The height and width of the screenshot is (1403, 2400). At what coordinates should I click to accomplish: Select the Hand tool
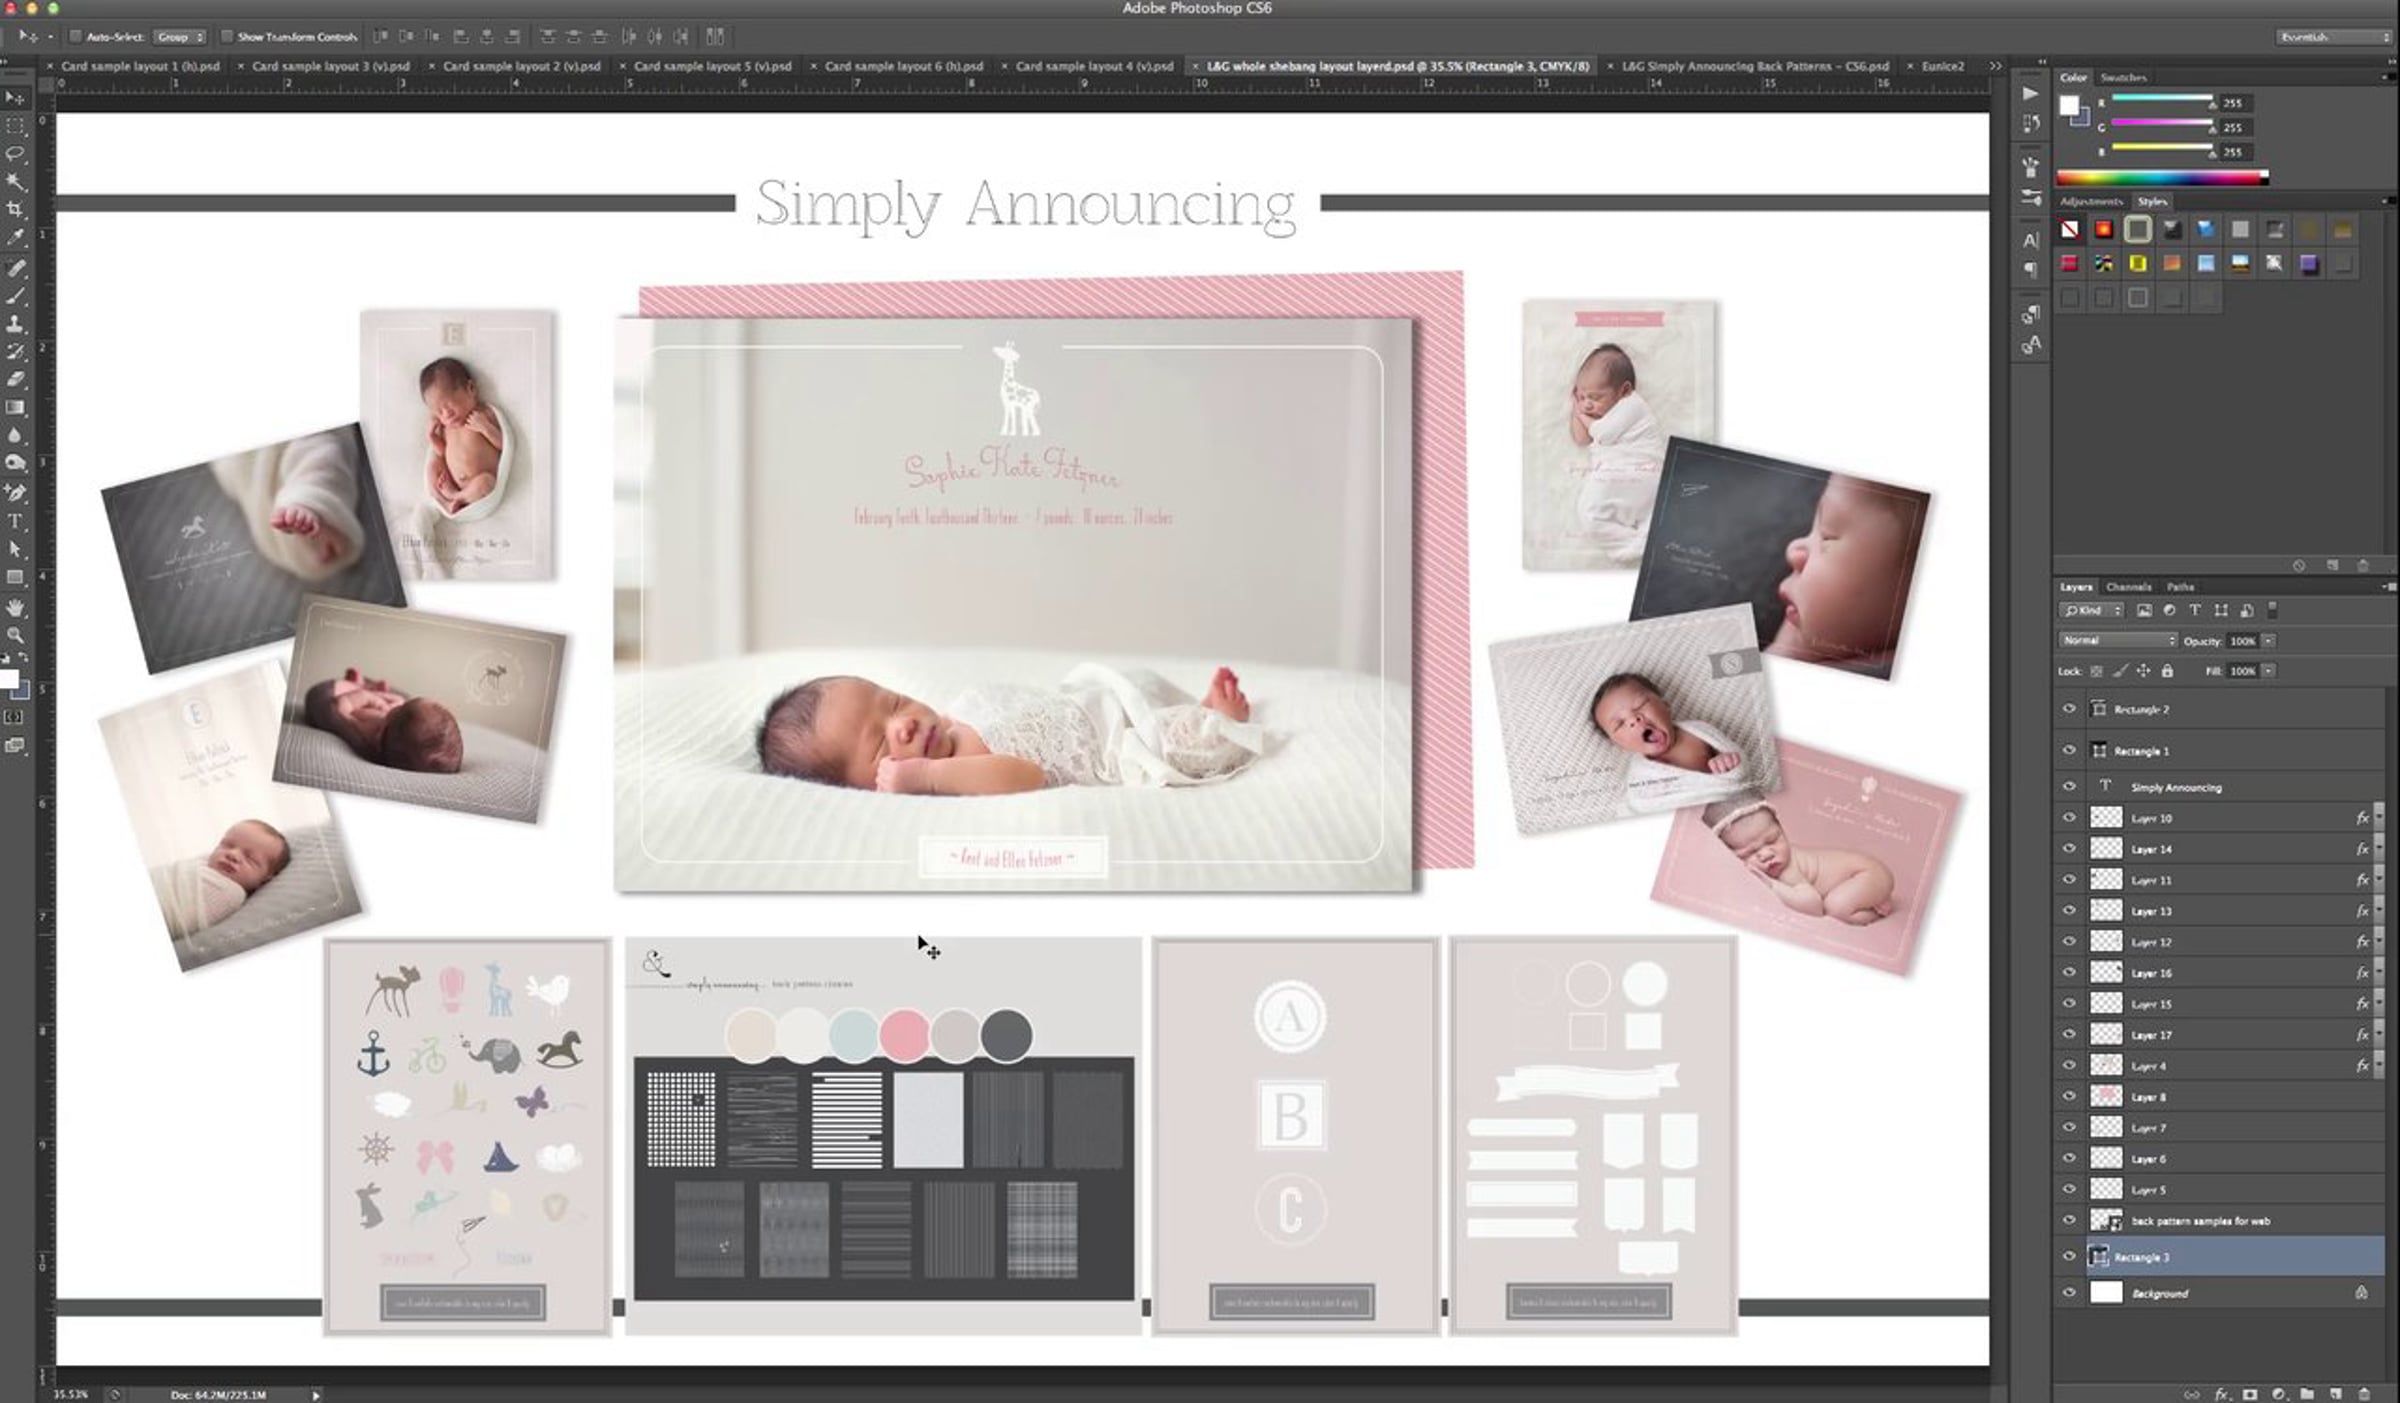coord(15,607)
